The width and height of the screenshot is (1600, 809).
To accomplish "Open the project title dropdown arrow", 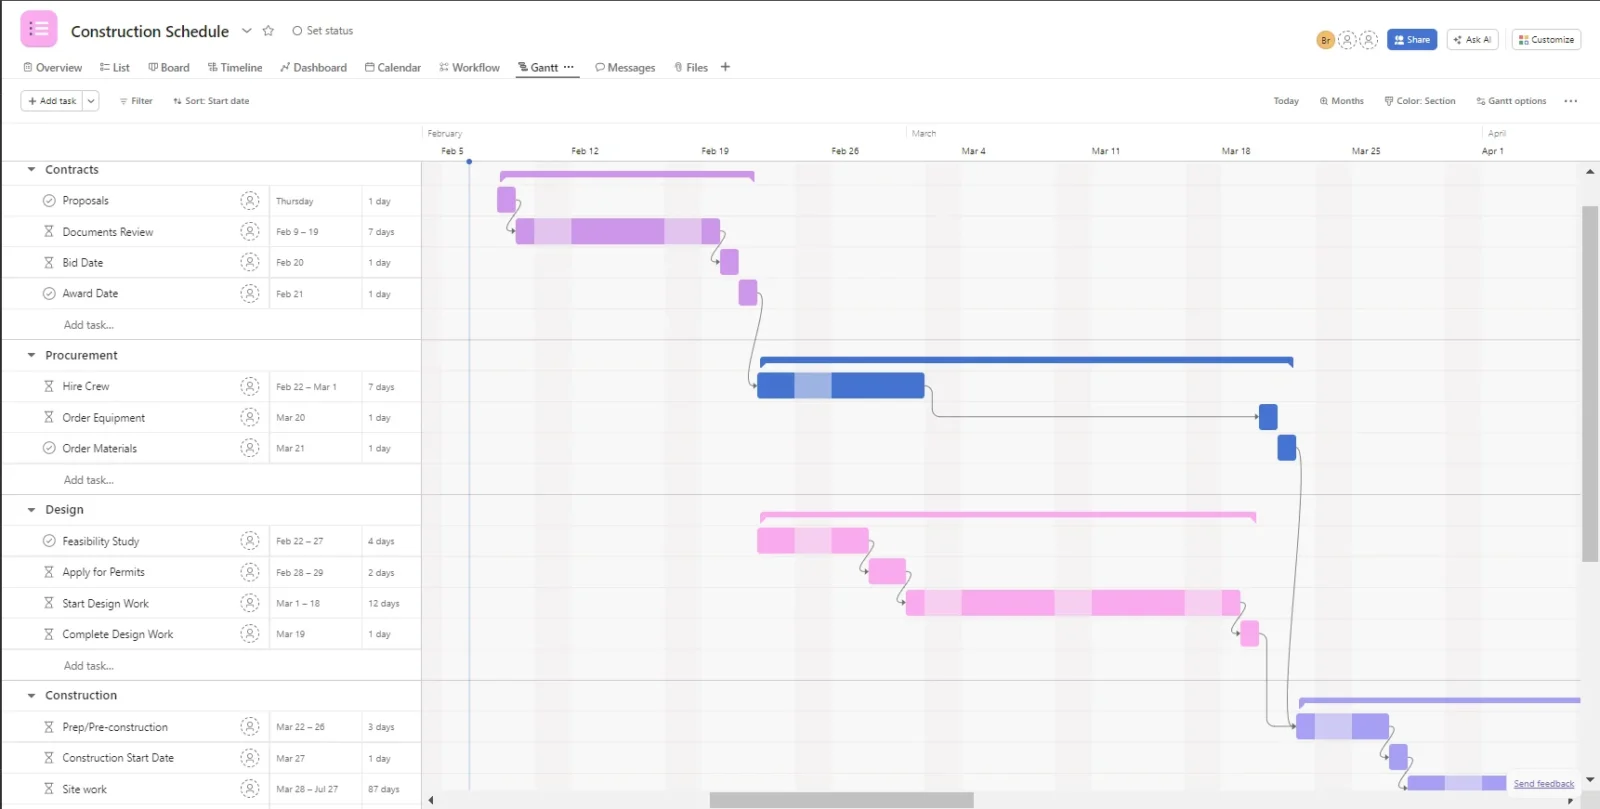I will tap(247, 31).
